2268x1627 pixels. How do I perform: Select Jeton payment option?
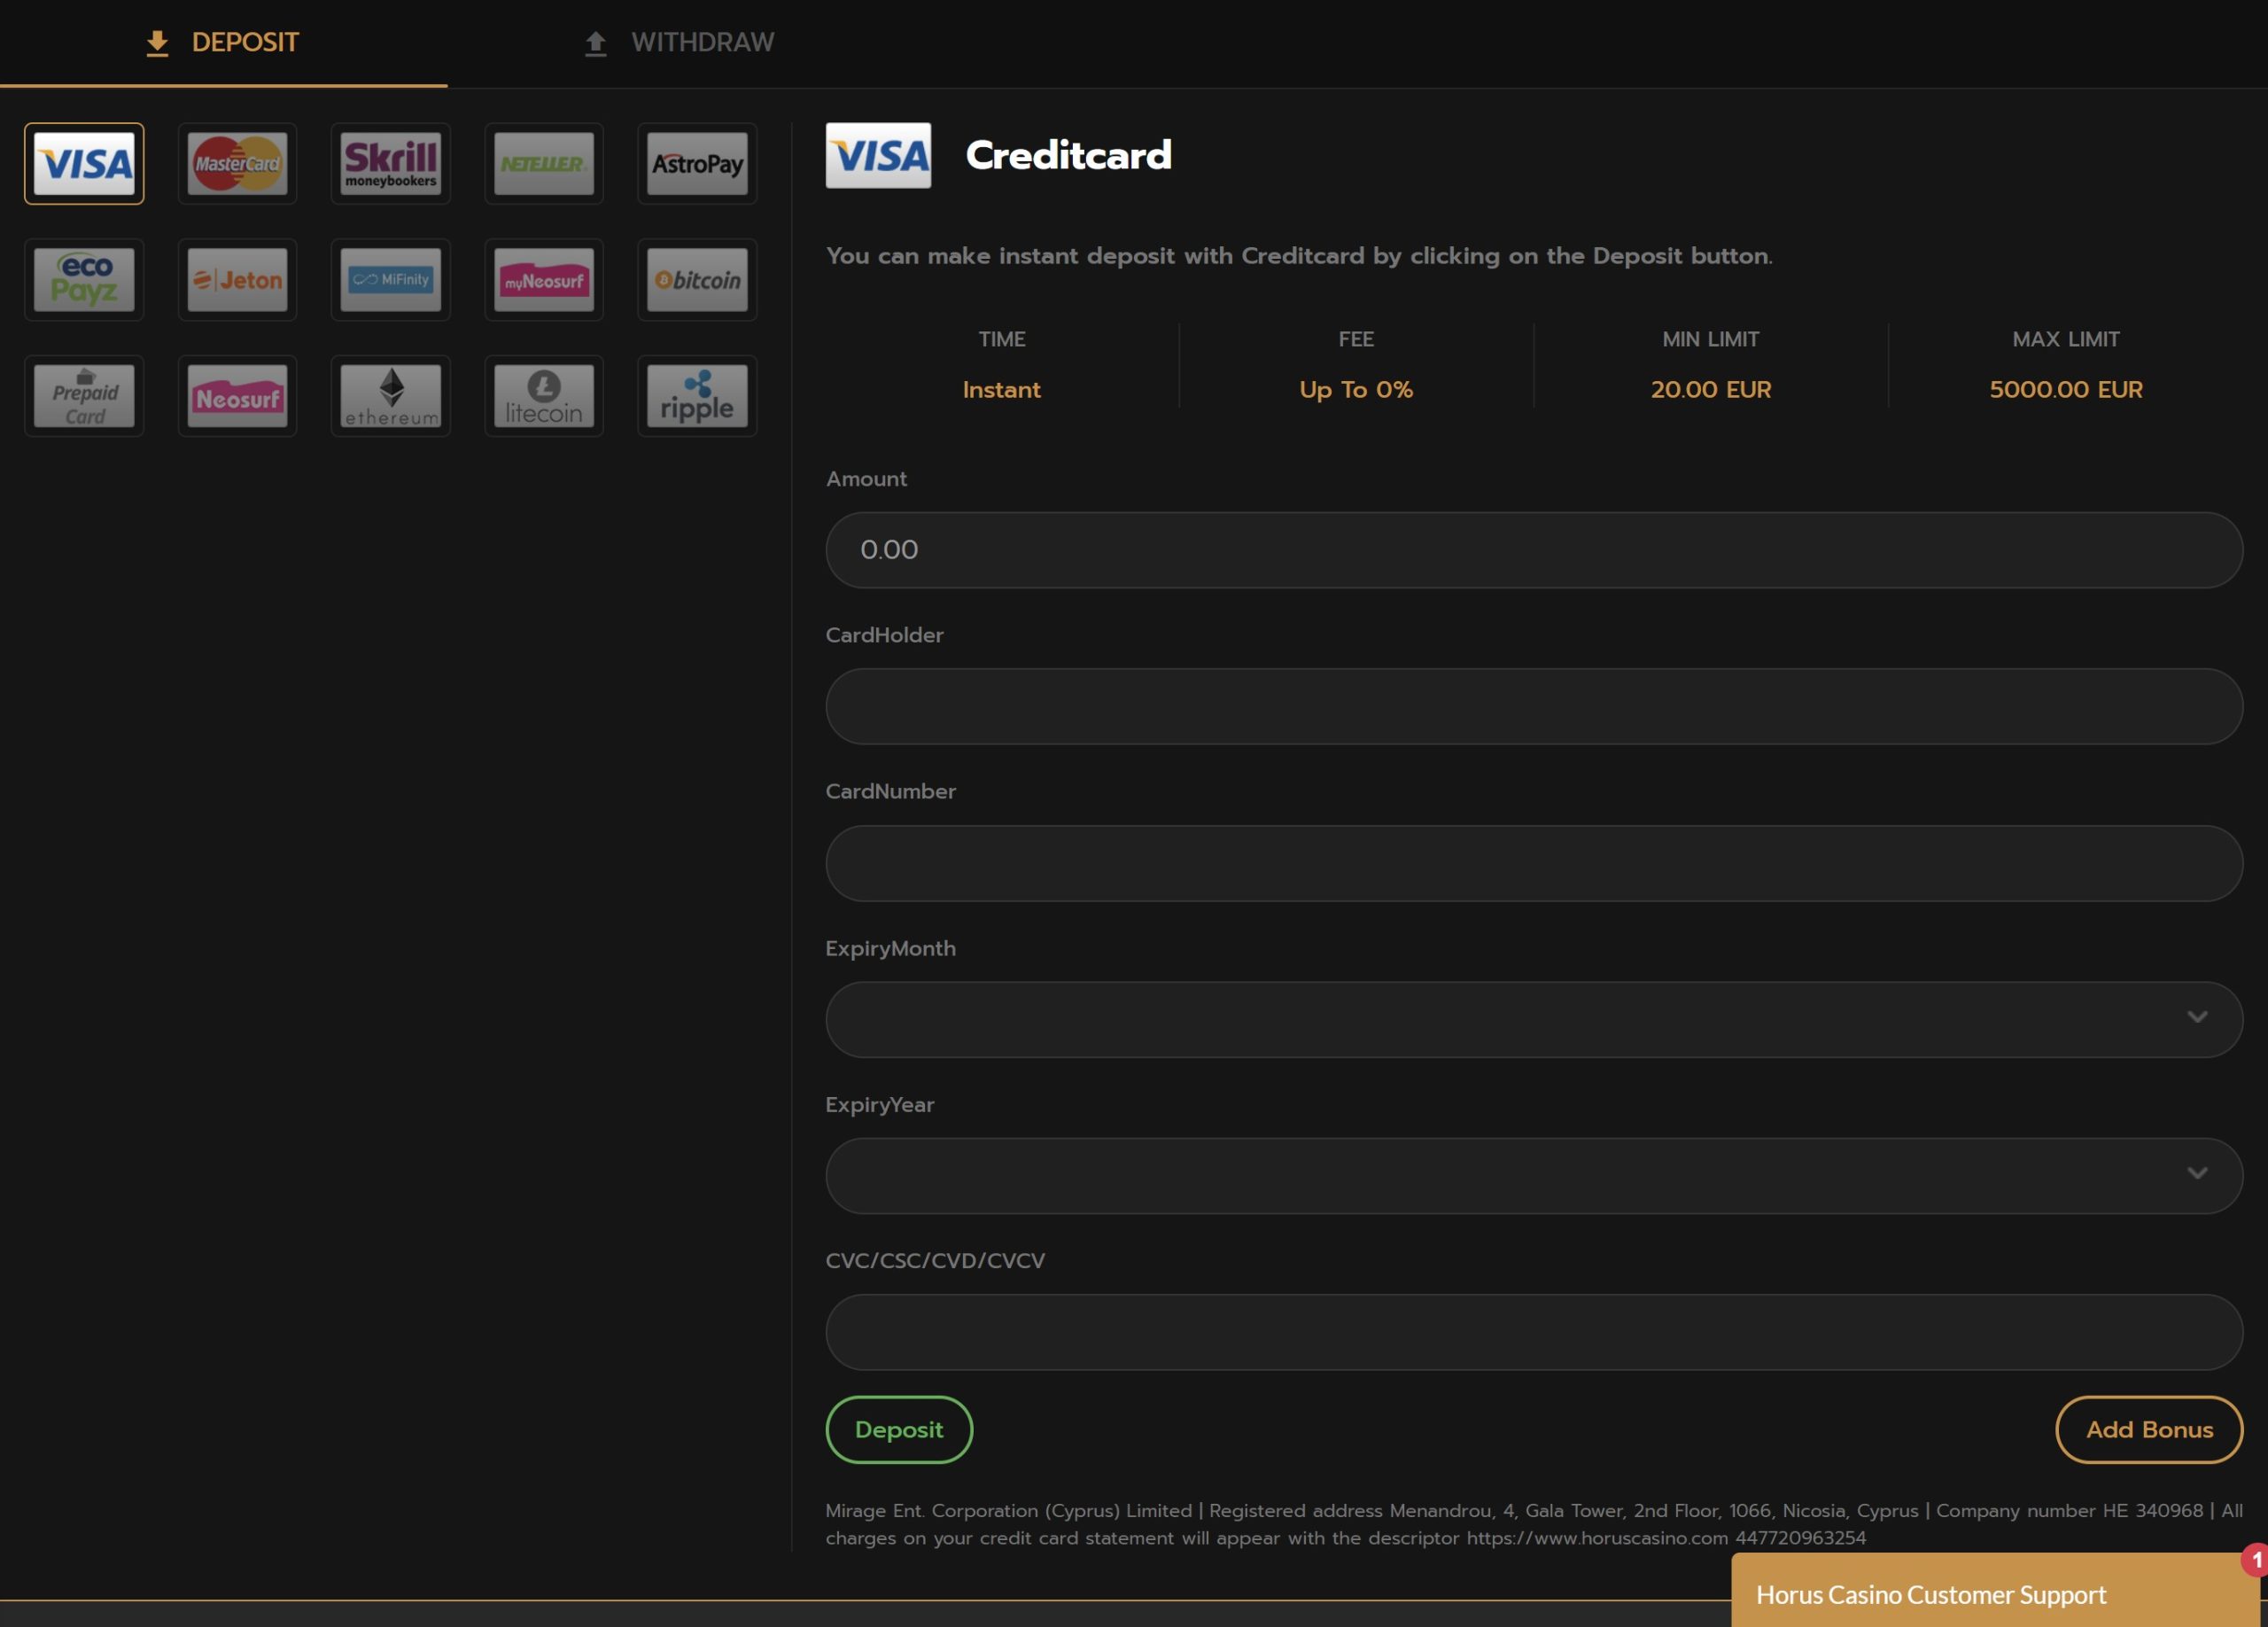[x=237, y=278]
